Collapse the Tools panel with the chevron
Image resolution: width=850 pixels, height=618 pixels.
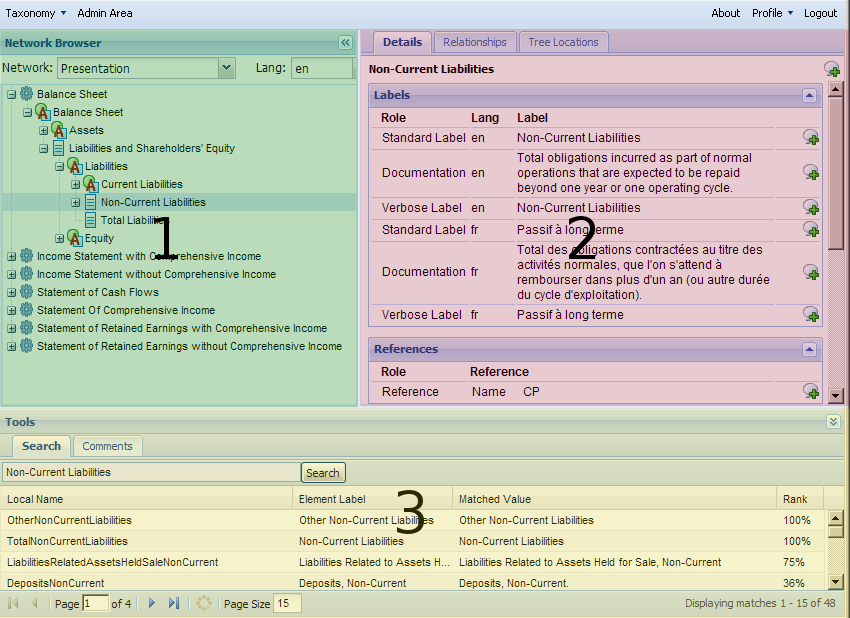(x=834, y=421)
